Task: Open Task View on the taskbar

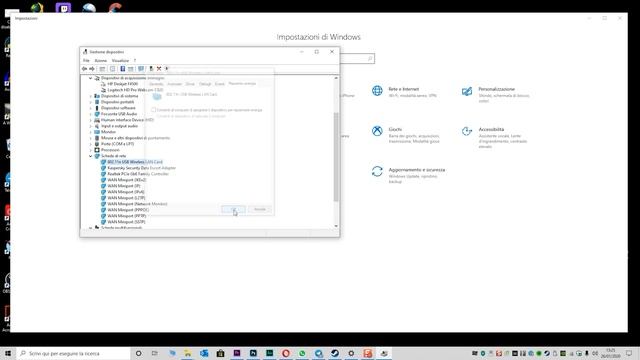Action: [x=155, y=353]
